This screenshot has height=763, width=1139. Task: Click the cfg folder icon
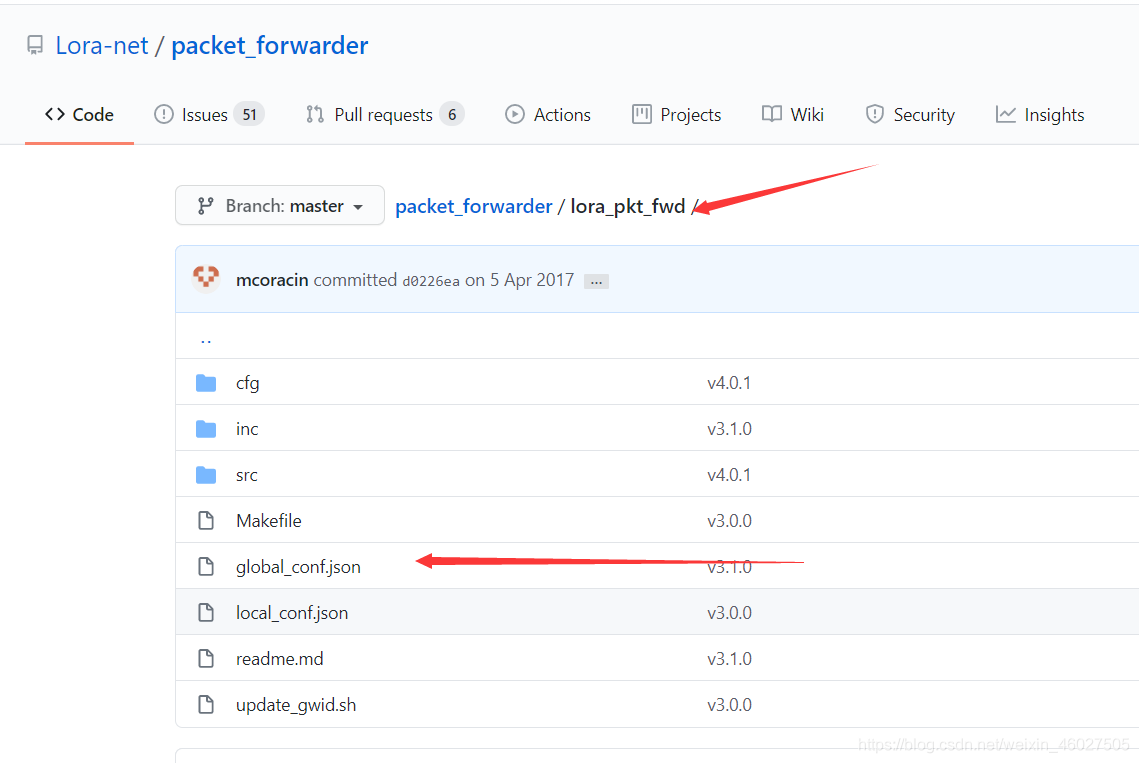point(206,383)
